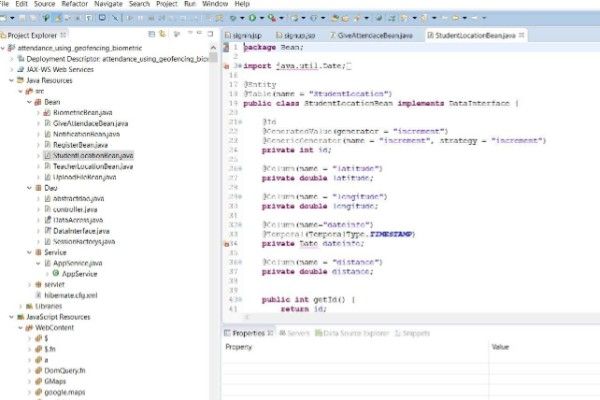Maximize the Project Explorer view
Viewport: 600px width, 400px height.
tap(210, 34)
